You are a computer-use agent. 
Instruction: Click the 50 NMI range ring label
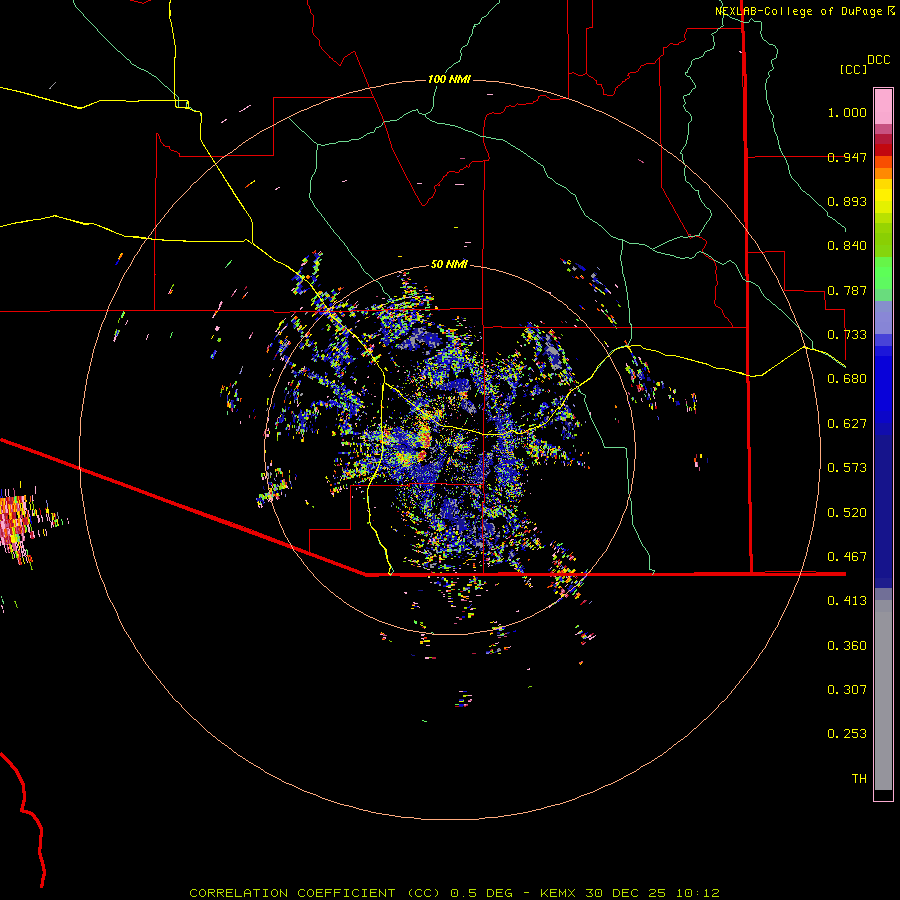449,264
